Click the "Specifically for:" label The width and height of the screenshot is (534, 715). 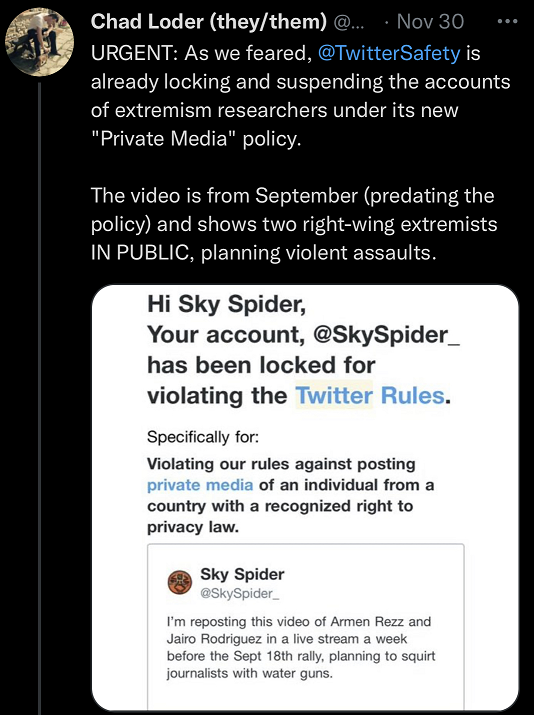tap(202, 437)
